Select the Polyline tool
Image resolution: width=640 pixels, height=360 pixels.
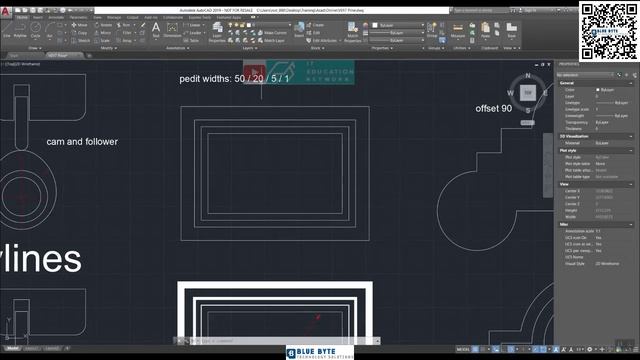coord(20,31)
